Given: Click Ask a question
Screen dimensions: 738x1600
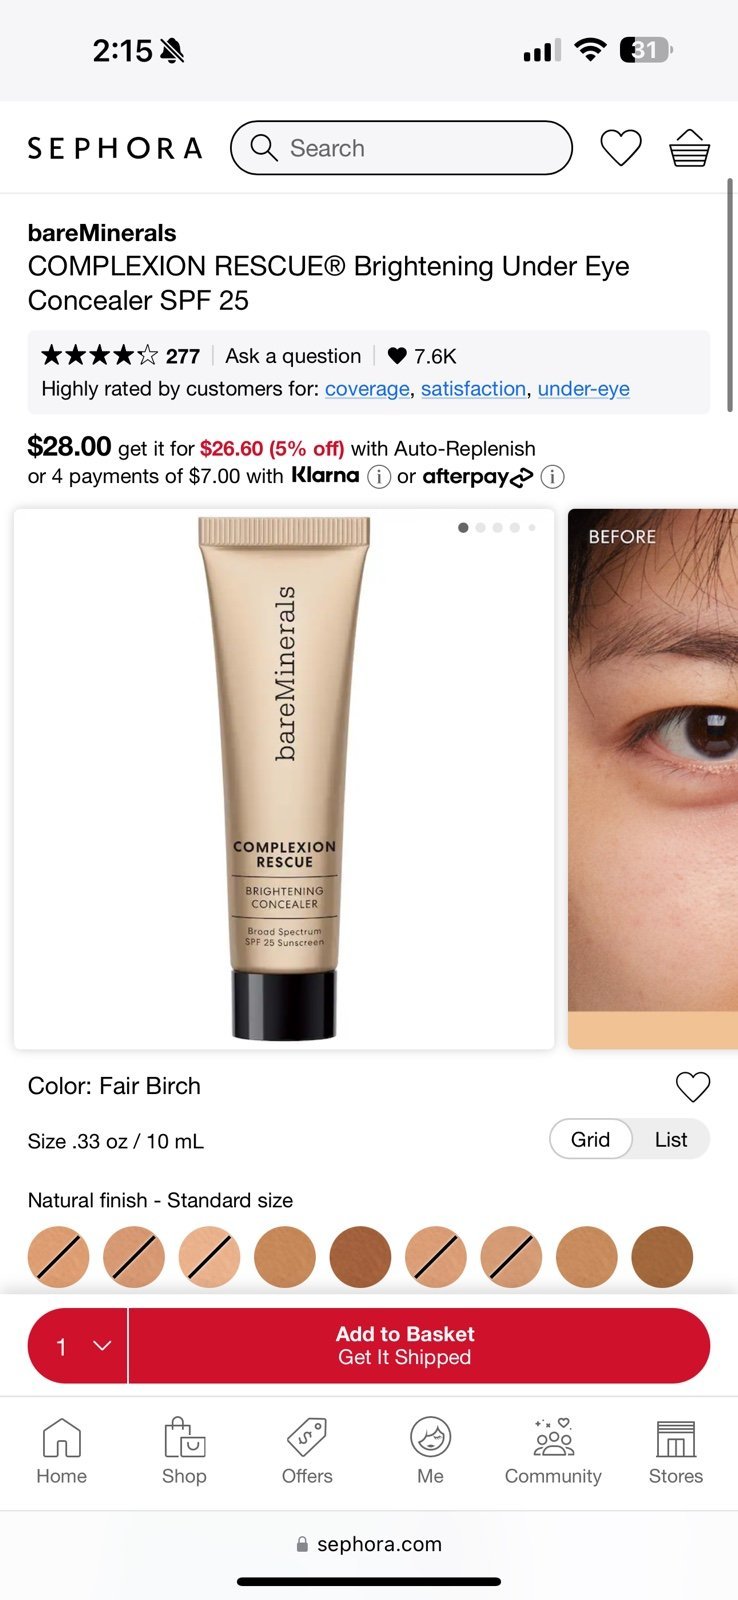Looking at the screenshot, I should (293, 356).
